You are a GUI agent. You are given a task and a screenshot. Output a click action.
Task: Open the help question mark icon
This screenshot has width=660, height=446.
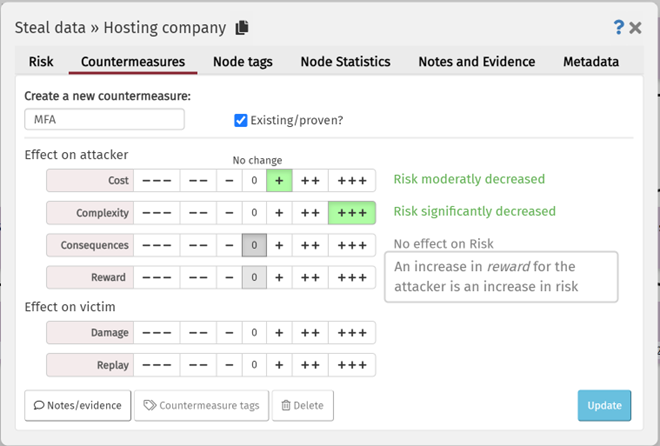point(618,27)
